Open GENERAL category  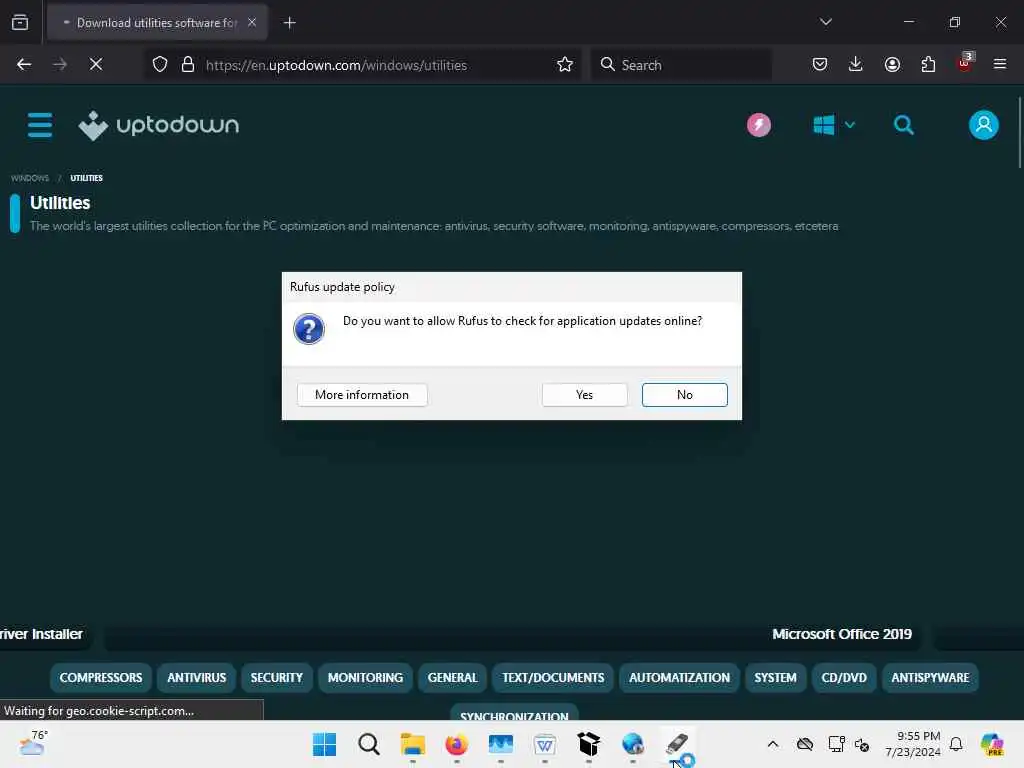click(x=453, y=678)
